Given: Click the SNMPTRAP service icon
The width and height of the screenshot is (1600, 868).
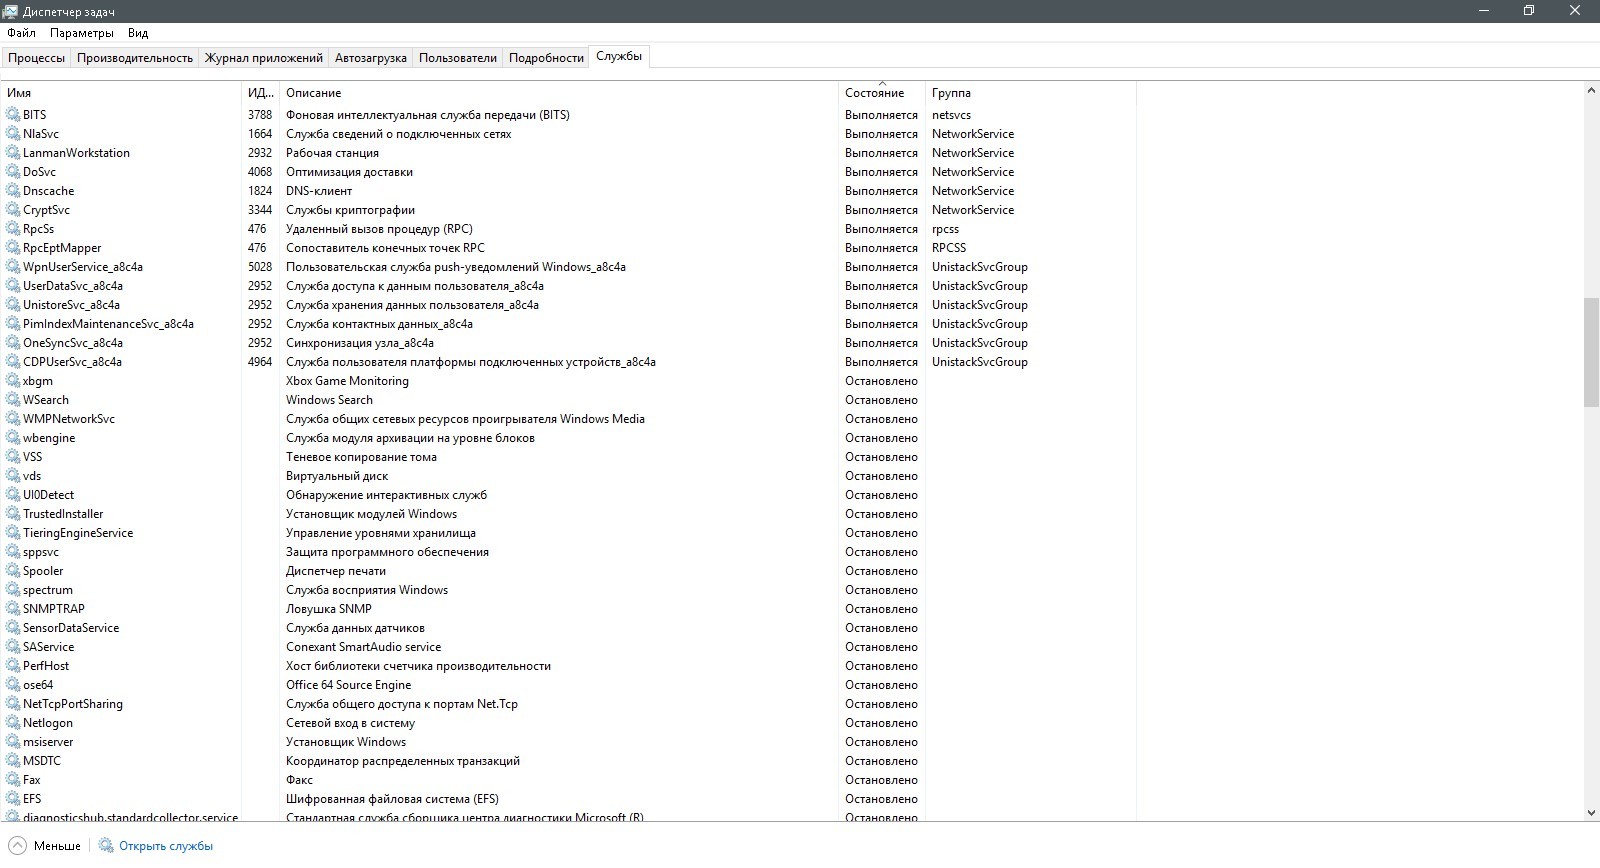Looking at the screenshot, I should click(x=13, y=609).
